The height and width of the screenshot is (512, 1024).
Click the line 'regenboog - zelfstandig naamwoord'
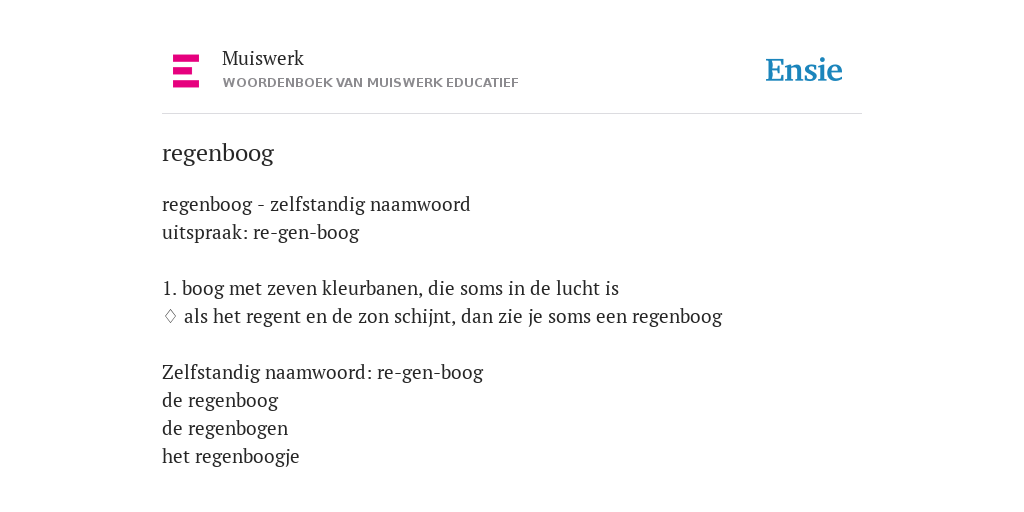pos(316,205)
